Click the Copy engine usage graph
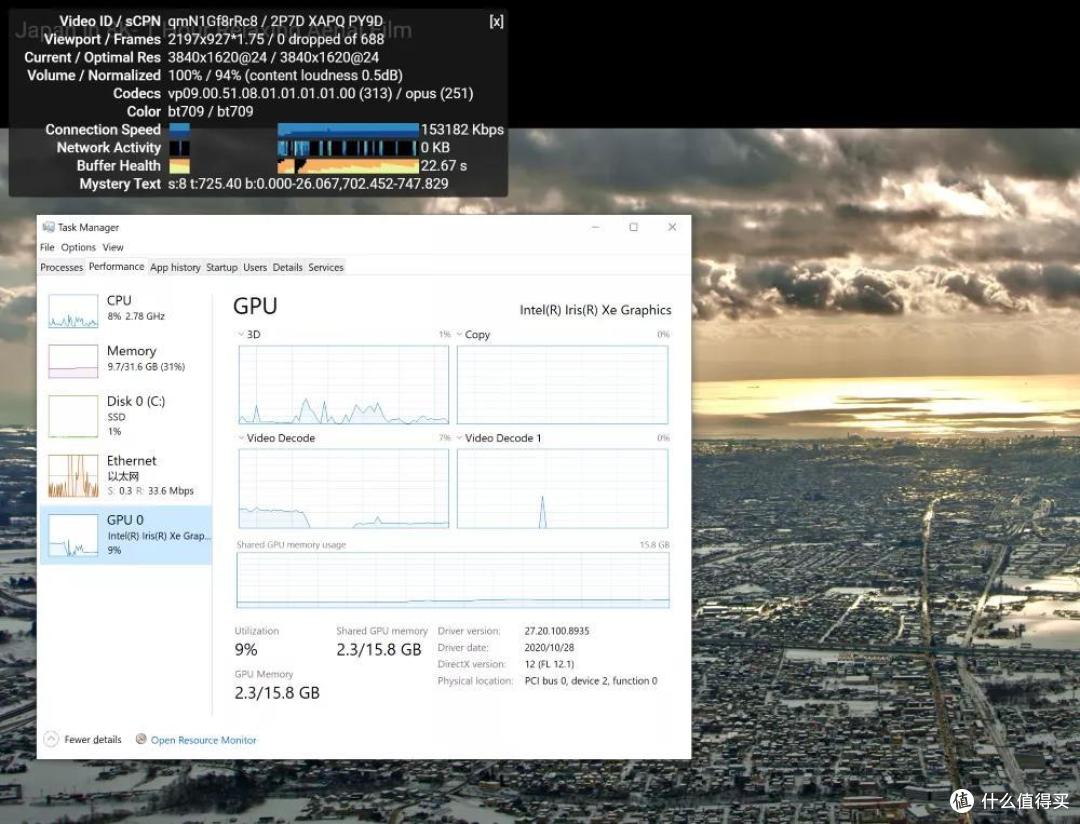1080x824 pixels. coord(563,385)
